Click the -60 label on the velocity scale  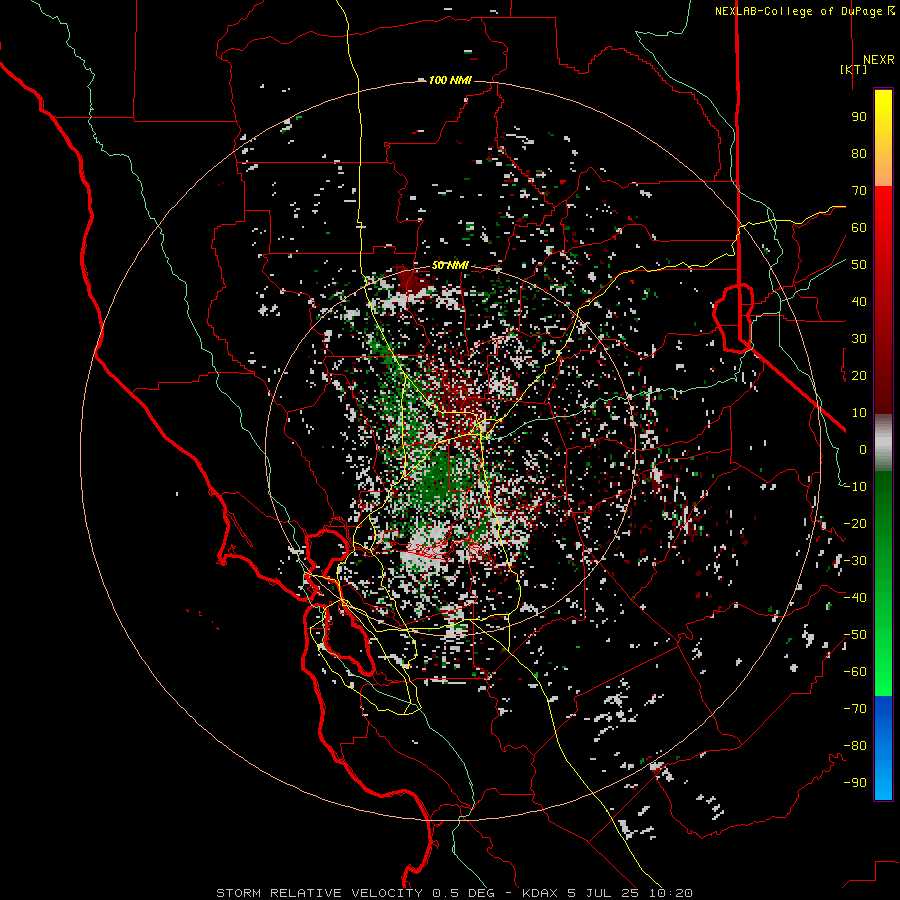pos(855,672)
